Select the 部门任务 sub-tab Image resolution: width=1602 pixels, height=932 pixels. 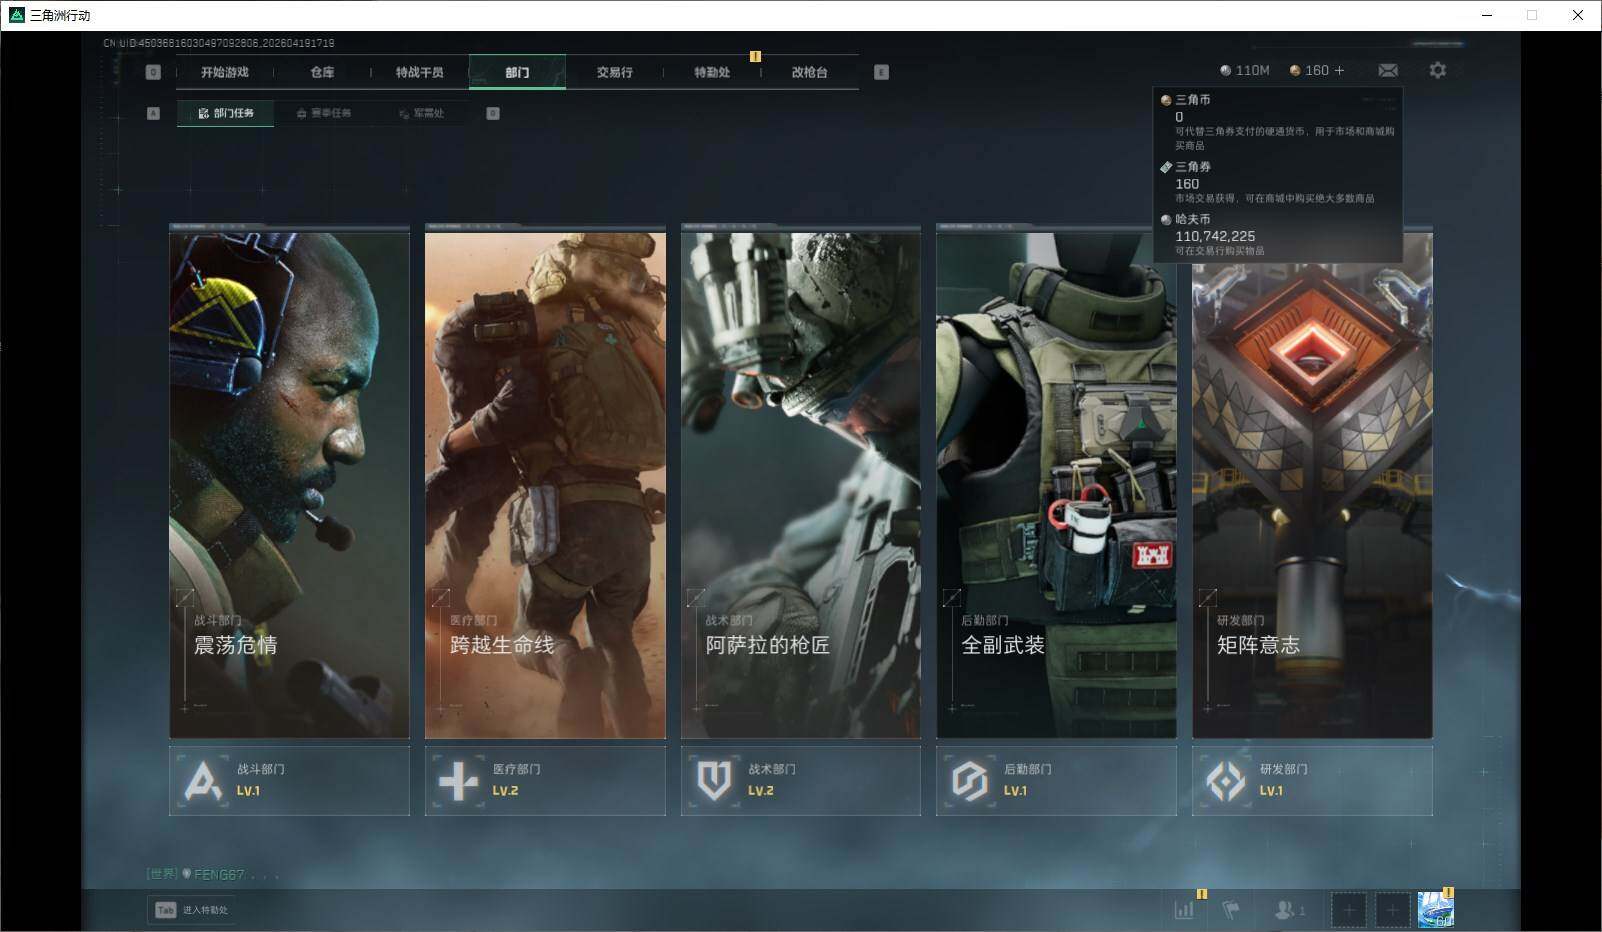pos(226,113)
